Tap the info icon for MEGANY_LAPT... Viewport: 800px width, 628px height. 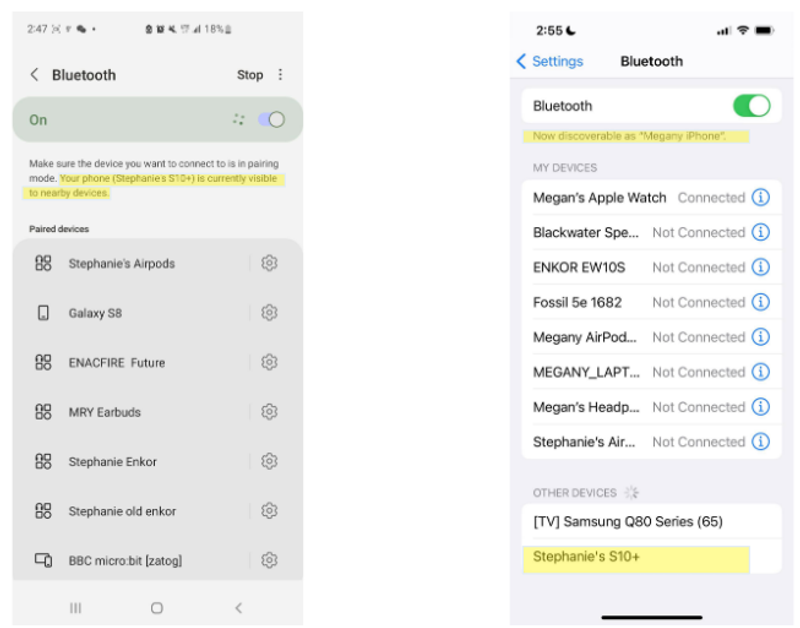tap(761, 372)
